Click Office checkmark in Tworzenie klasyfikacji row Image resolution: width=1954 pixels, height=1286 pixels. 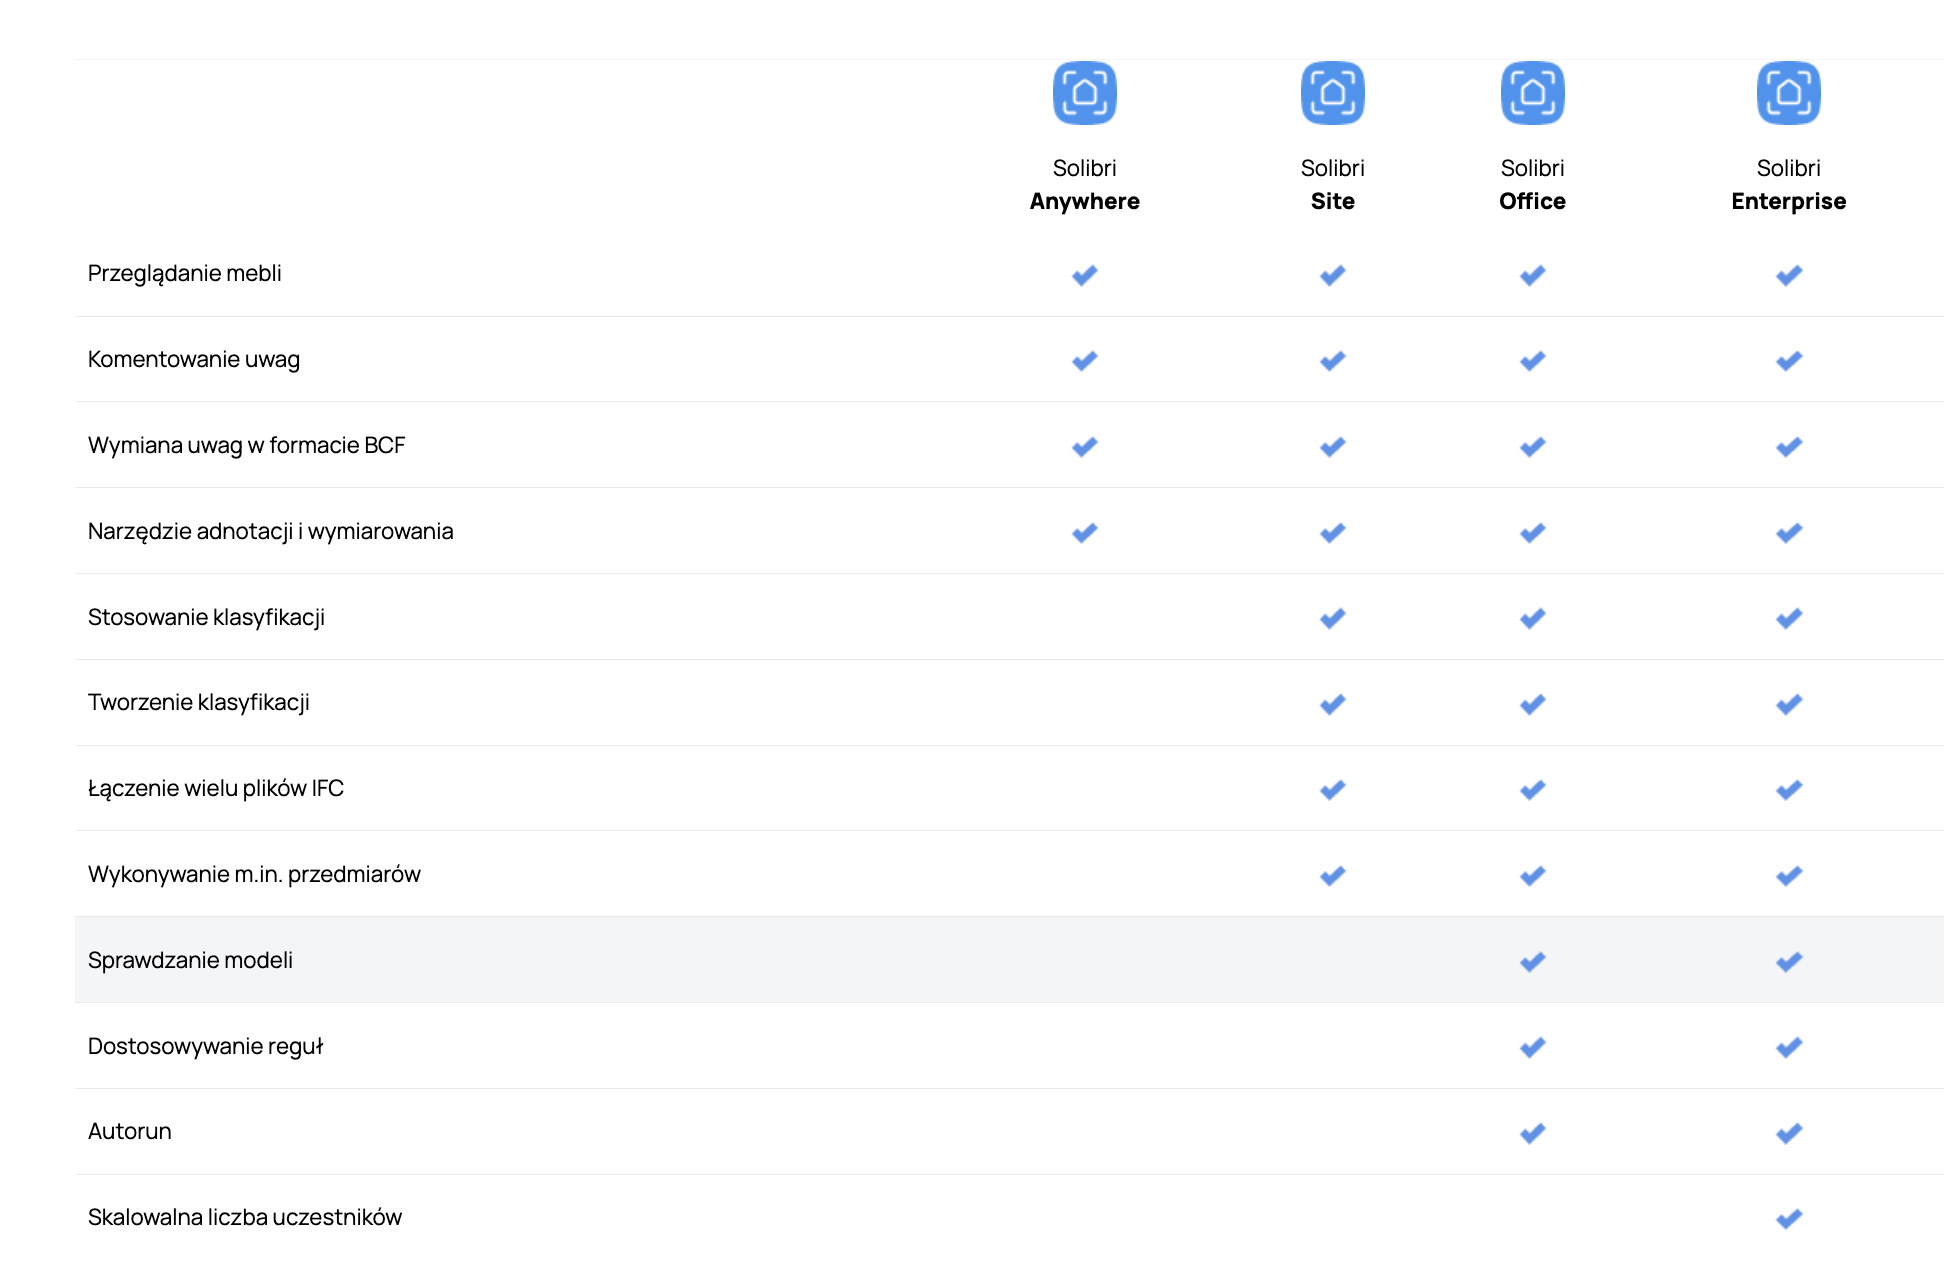[x=1532, y=705]
